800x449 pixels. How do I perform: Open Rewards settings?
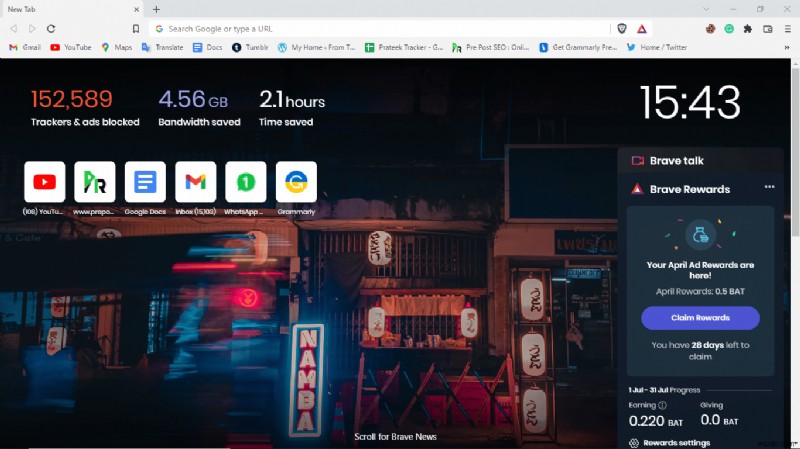(670, 442)
